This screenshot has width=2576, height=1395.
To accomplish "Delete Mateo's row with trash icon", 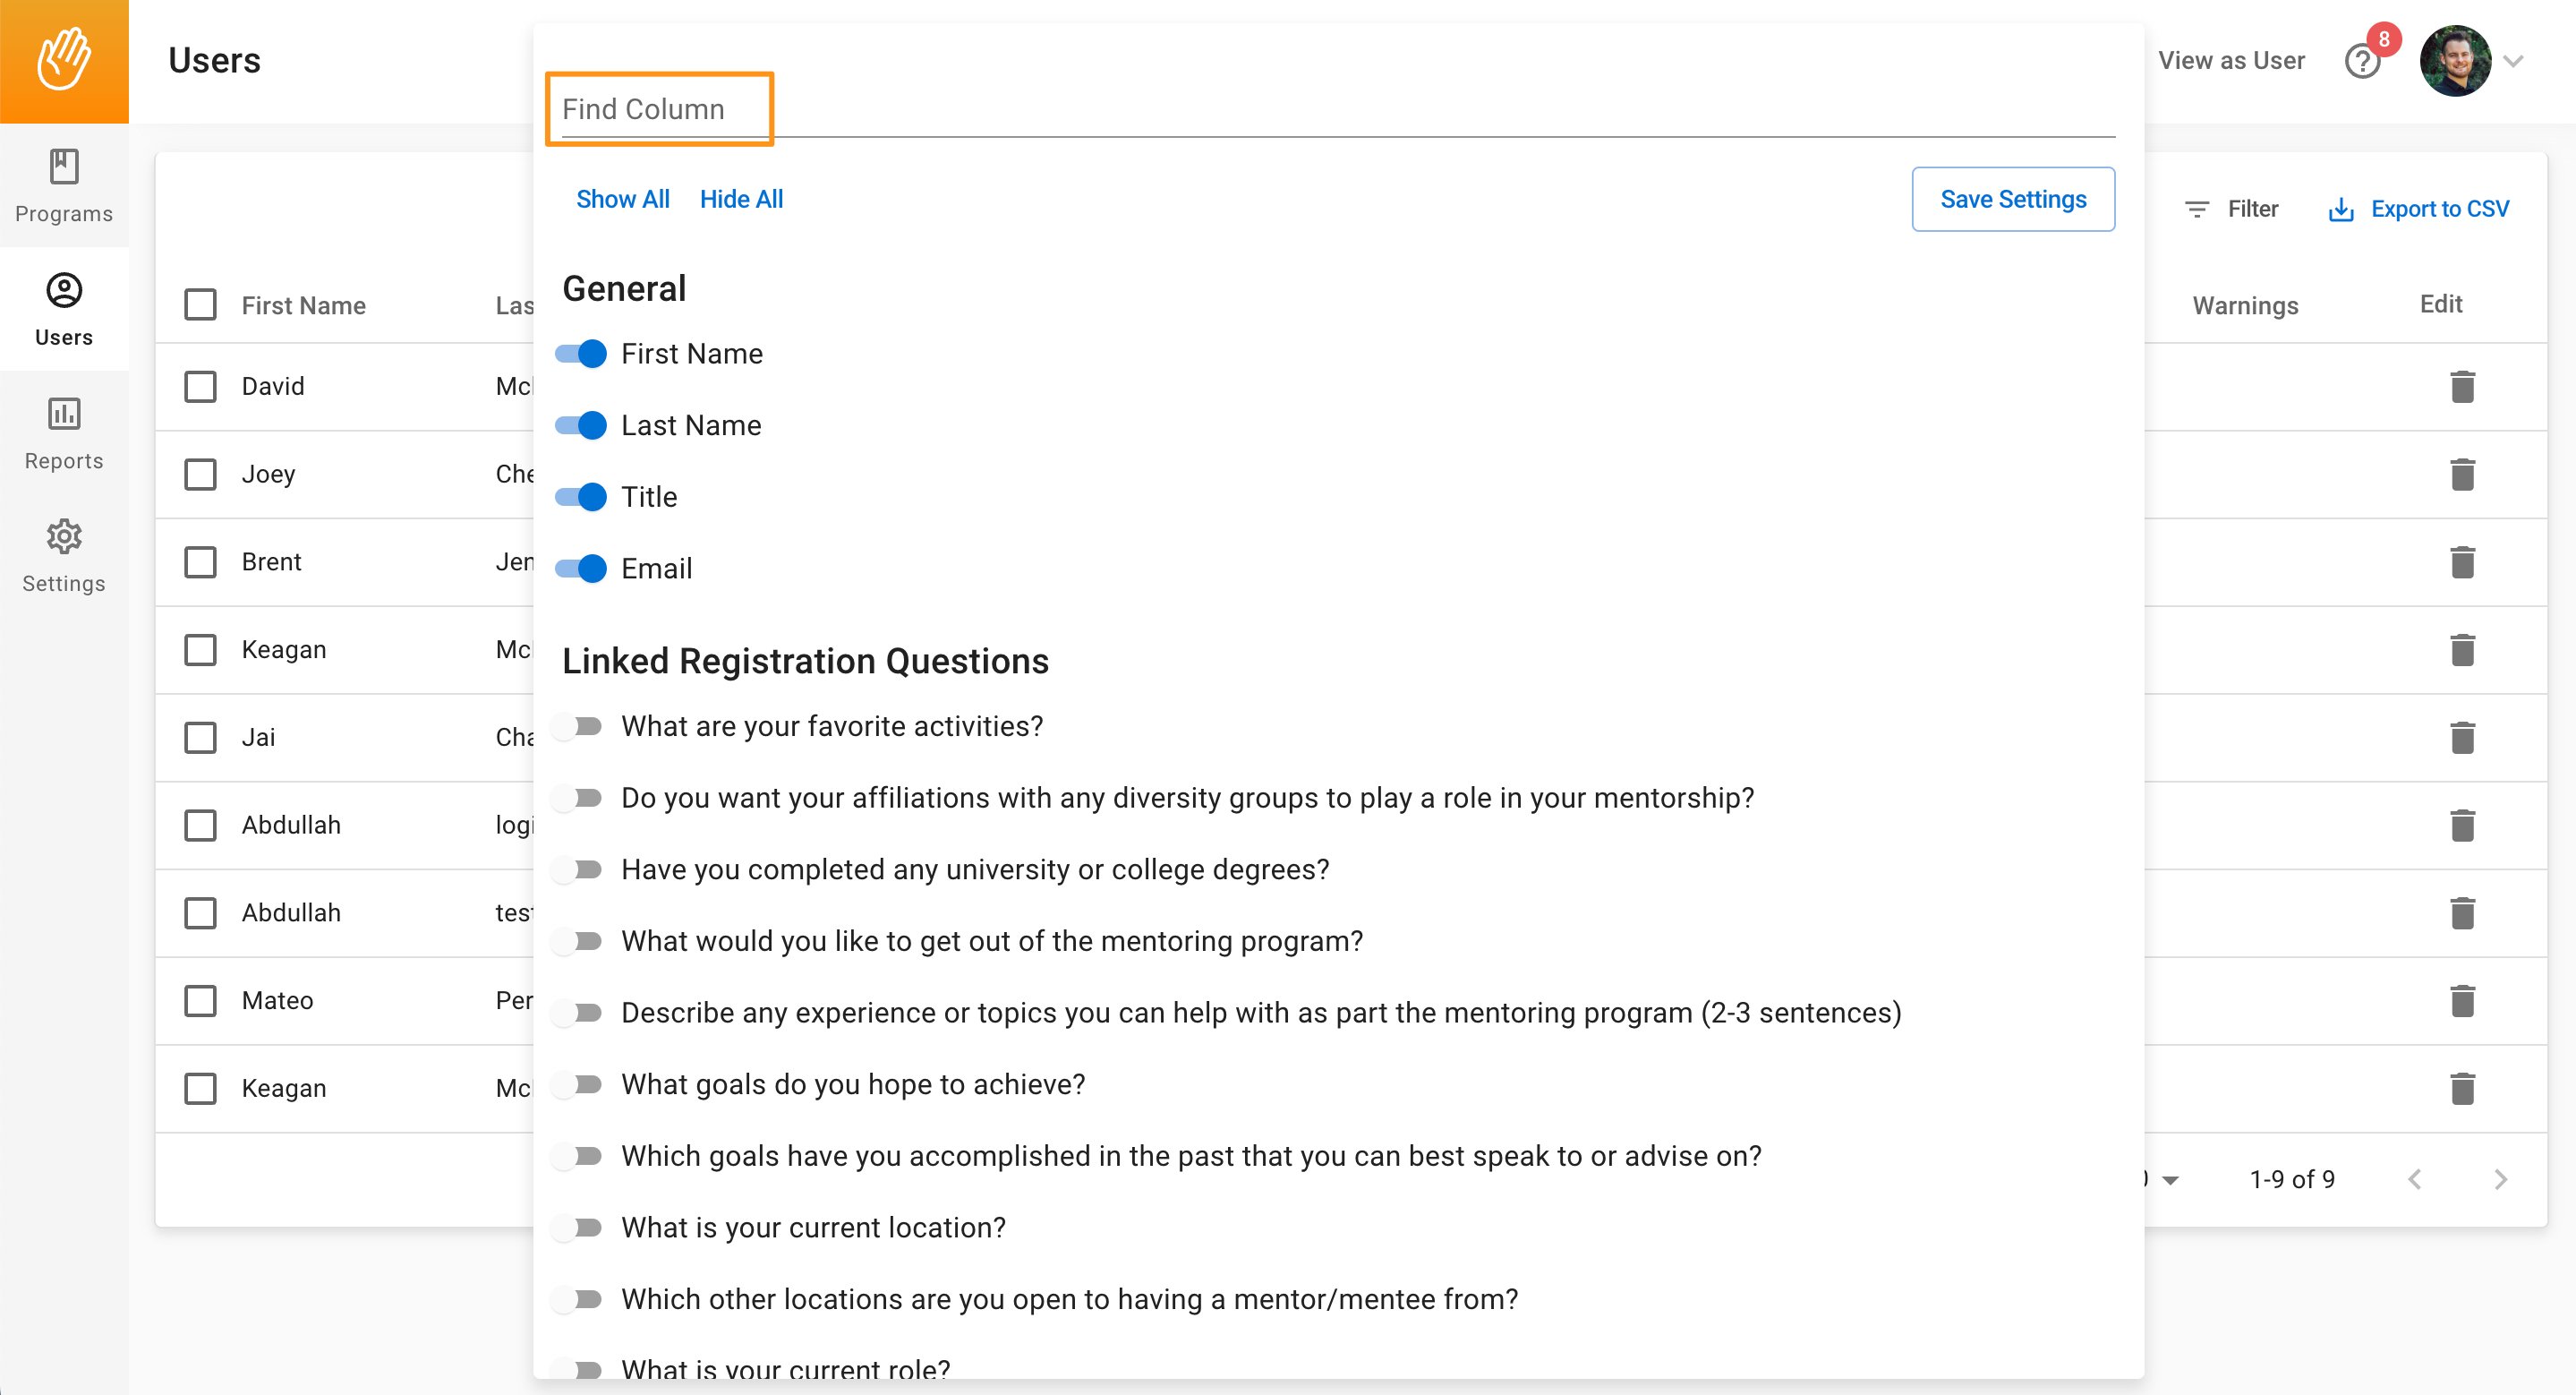I will point(2462,1000).
